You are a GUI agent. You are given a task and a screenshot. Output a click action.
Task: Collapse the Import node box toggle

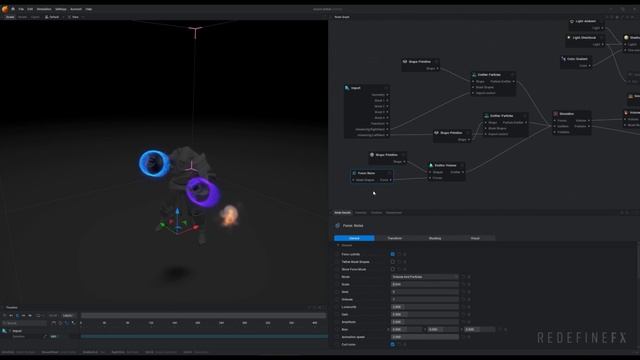point(386,88)
